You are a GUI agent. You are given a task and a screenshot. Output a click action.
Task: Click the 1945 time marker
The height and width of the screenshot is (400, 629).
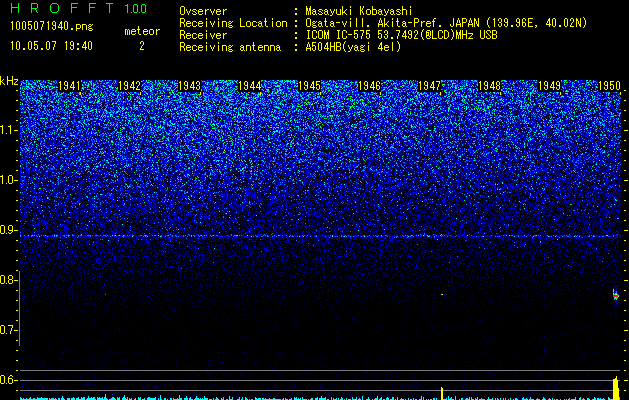pos(310,86)
